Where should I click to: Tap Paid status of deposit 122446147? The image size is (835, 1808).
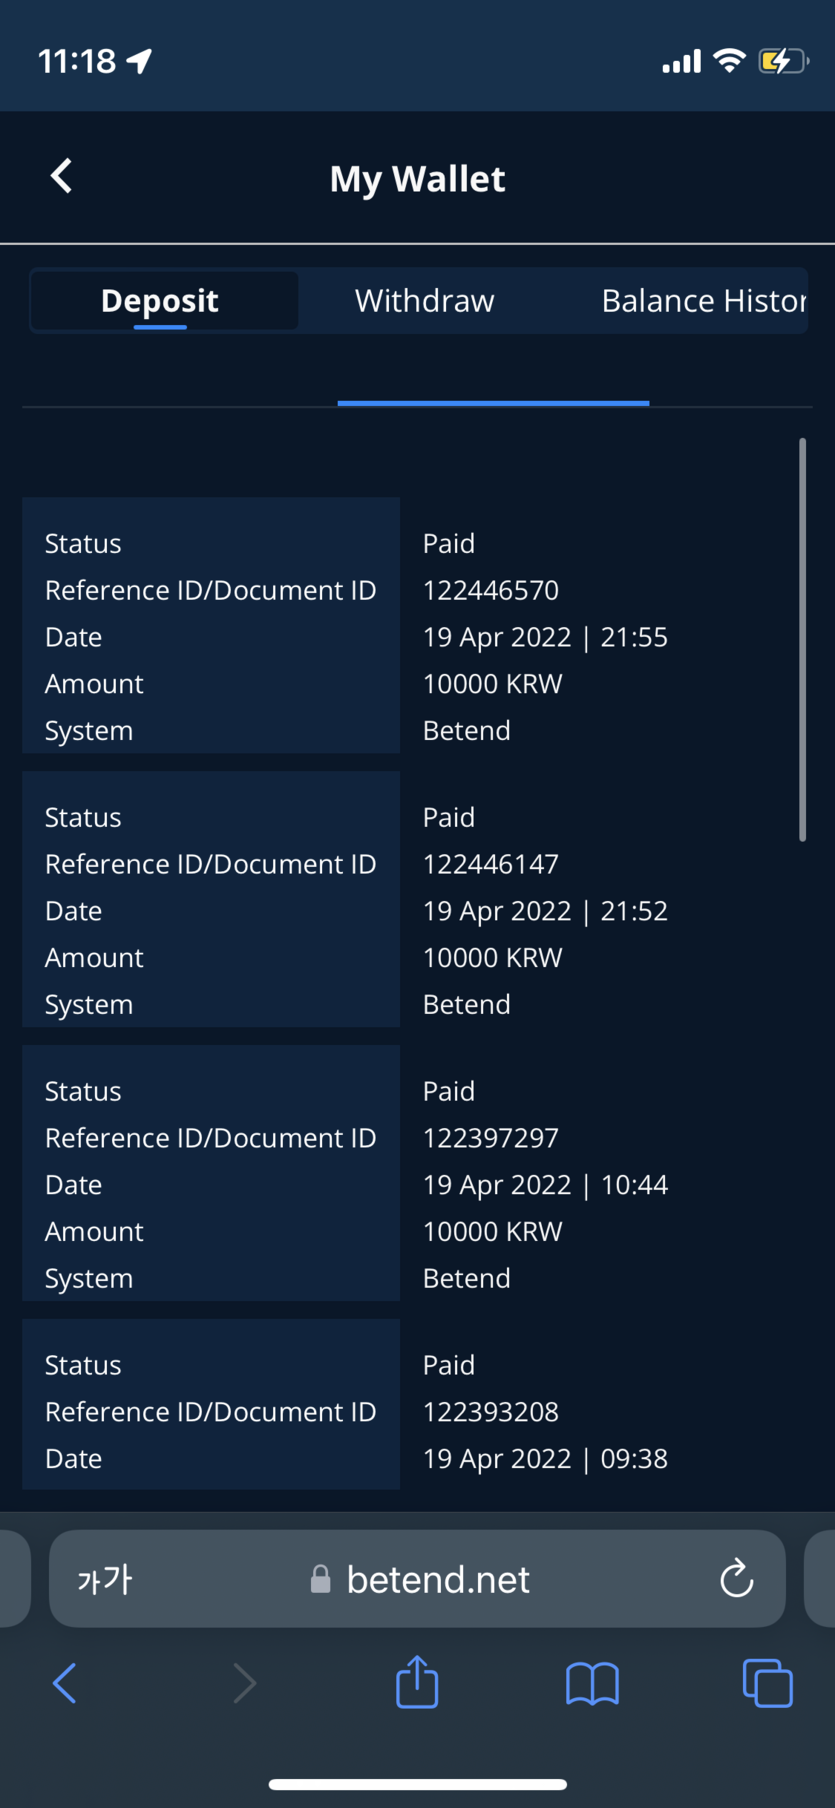coord(449,817)
